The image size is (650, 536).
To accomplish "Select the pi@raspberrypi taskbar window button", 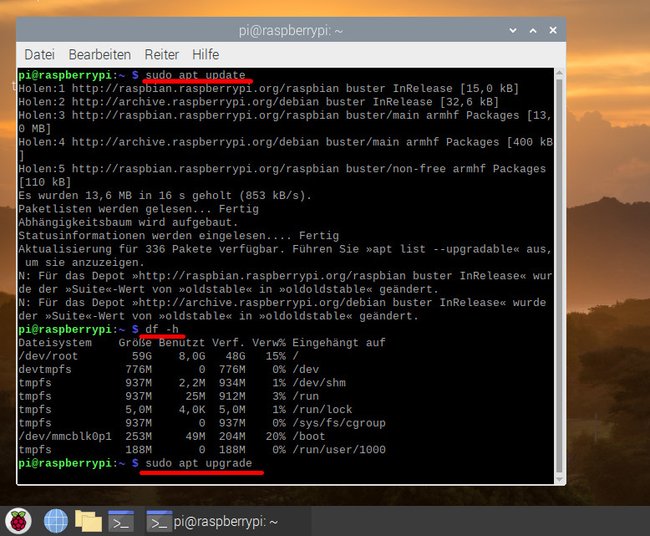I will click(213, 521).
